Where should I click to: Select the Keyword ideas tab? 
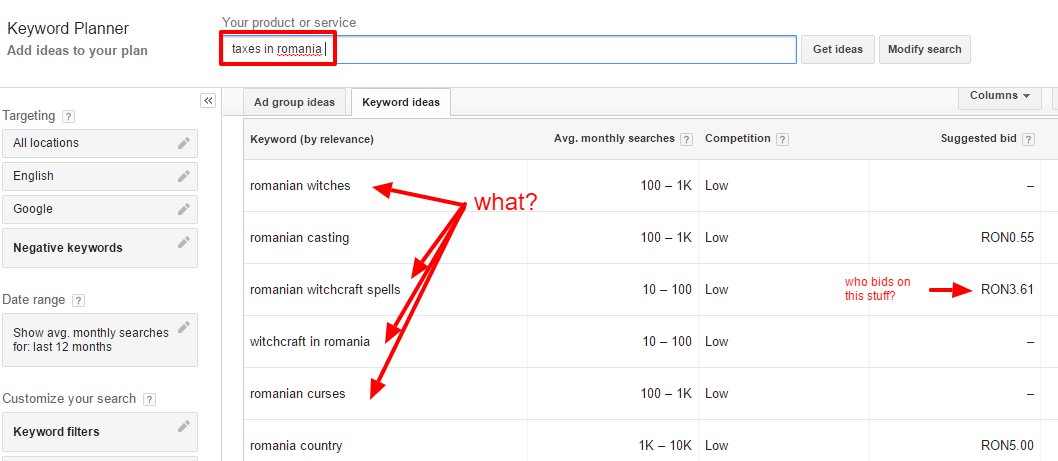coord(401,103)
